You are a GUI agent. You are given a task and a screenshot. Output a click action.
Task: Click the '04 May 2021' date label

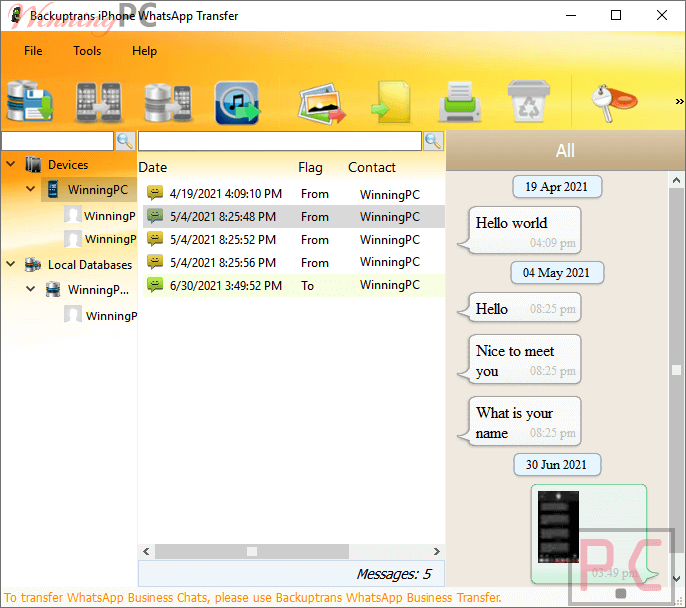point(557,273)
